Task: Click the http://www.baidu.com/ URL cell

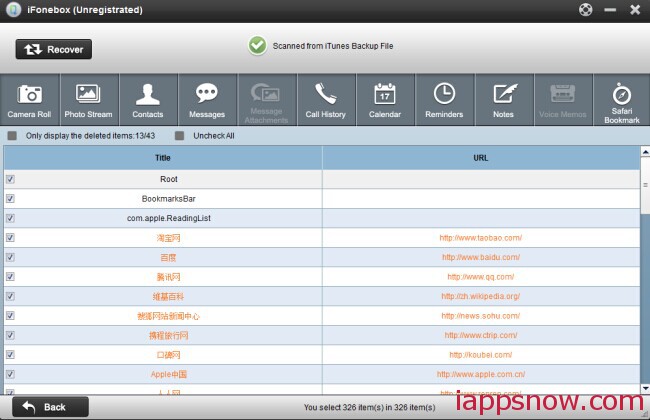Action: pos(481,257)
